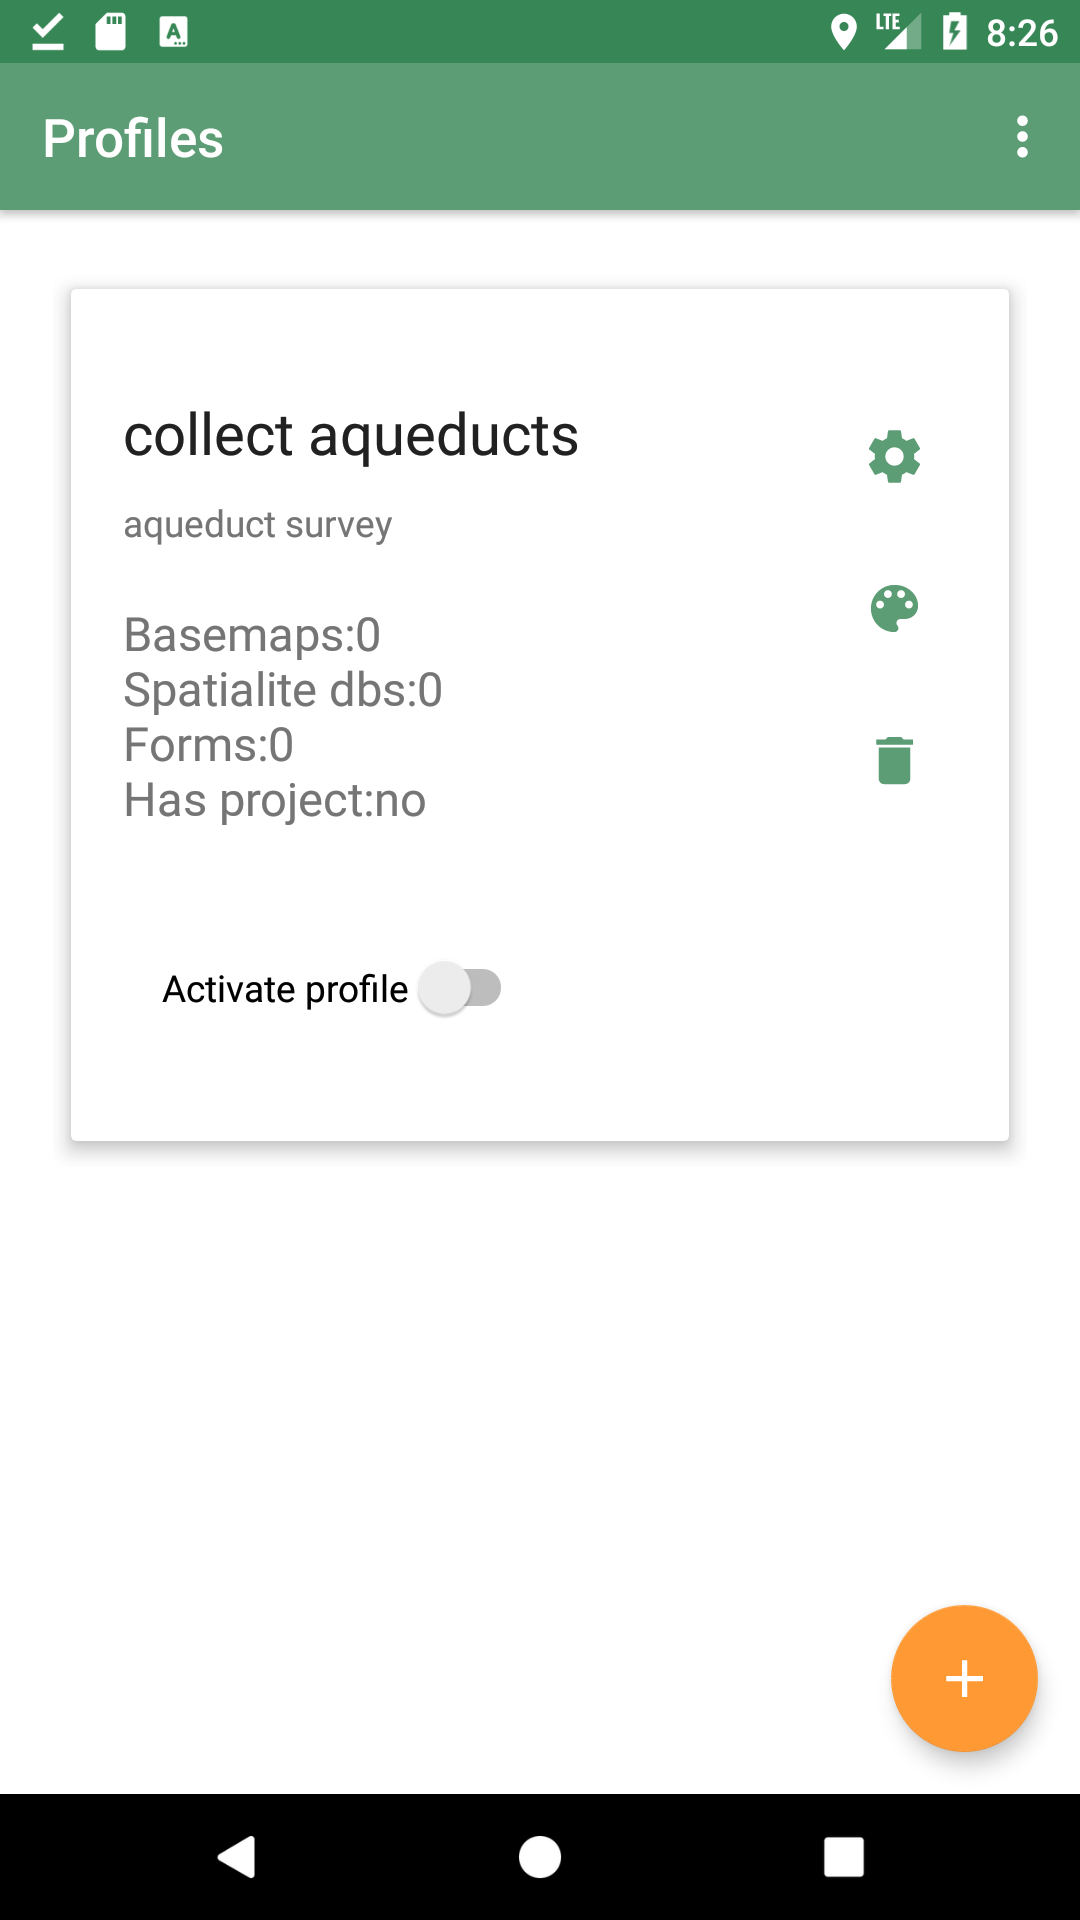Tap the Activate profile label
1080x1920 pixels.
(x=285, y=989)
